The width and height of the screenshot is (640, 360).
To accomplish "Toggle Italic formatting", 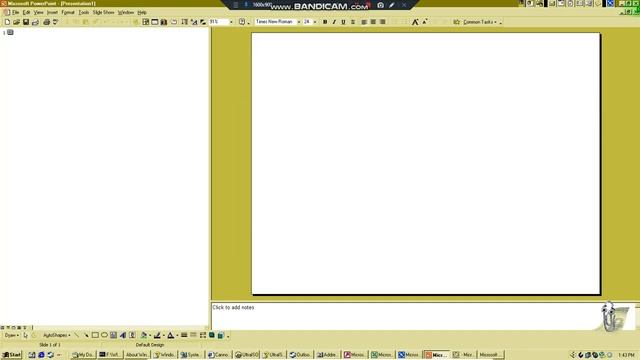I will [x=334, y=22].
